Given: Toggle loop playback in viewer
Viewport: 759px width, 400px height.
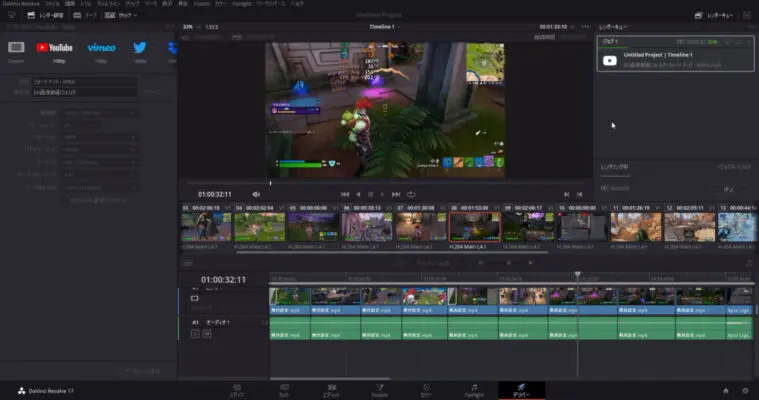Looking at the screenshot, I should point(411,194).
